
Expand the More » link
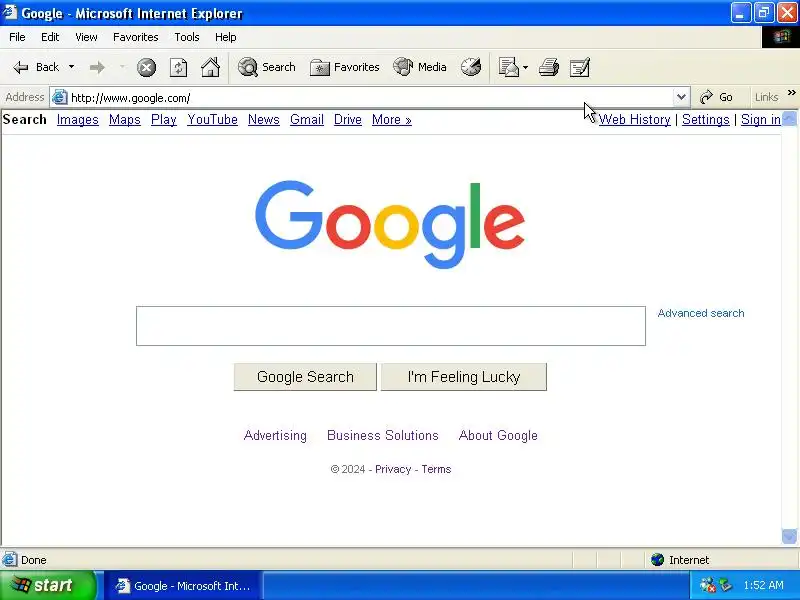[391, 119]
